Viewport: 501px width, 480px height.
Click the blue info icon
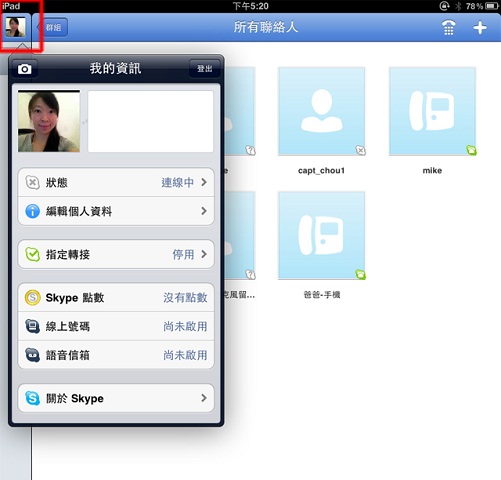coord(32,211)
